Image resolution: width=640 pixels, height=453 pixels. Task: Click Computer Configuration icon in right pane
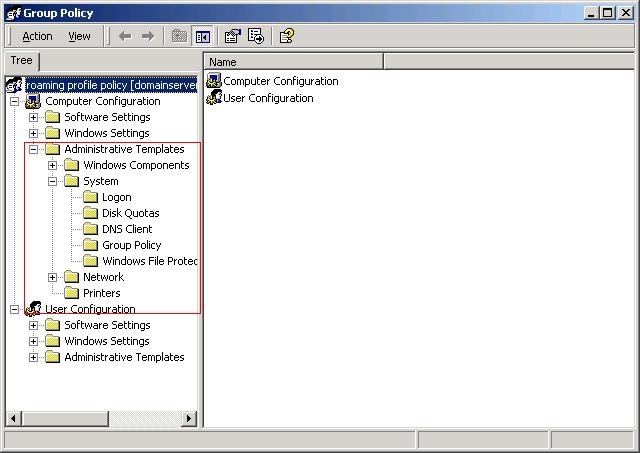click(214, 80)
